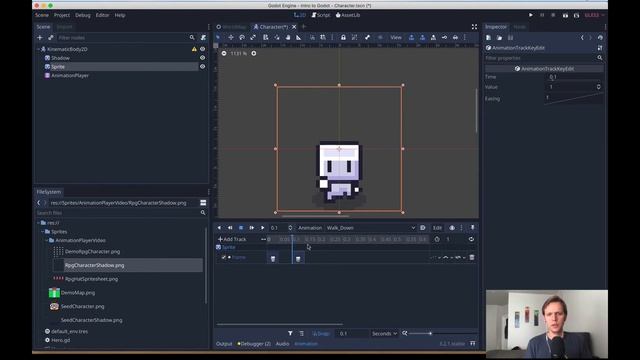Viewport: 640px width, 360px height.
Task: Select the keyframe at 0.1 on frame track
Action: [298, 259]
